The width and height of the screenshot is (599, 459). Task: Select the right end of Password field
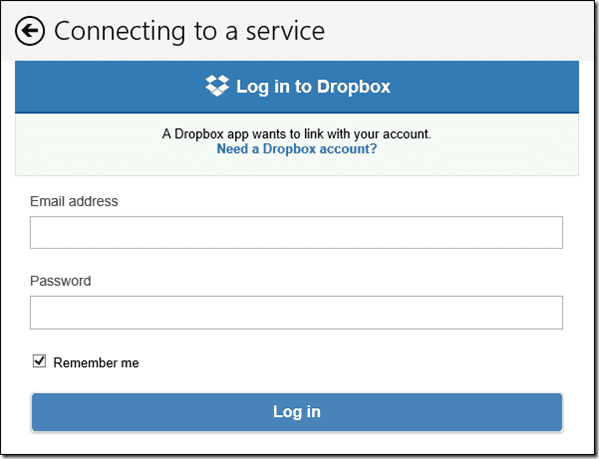[x=556, y=312]
